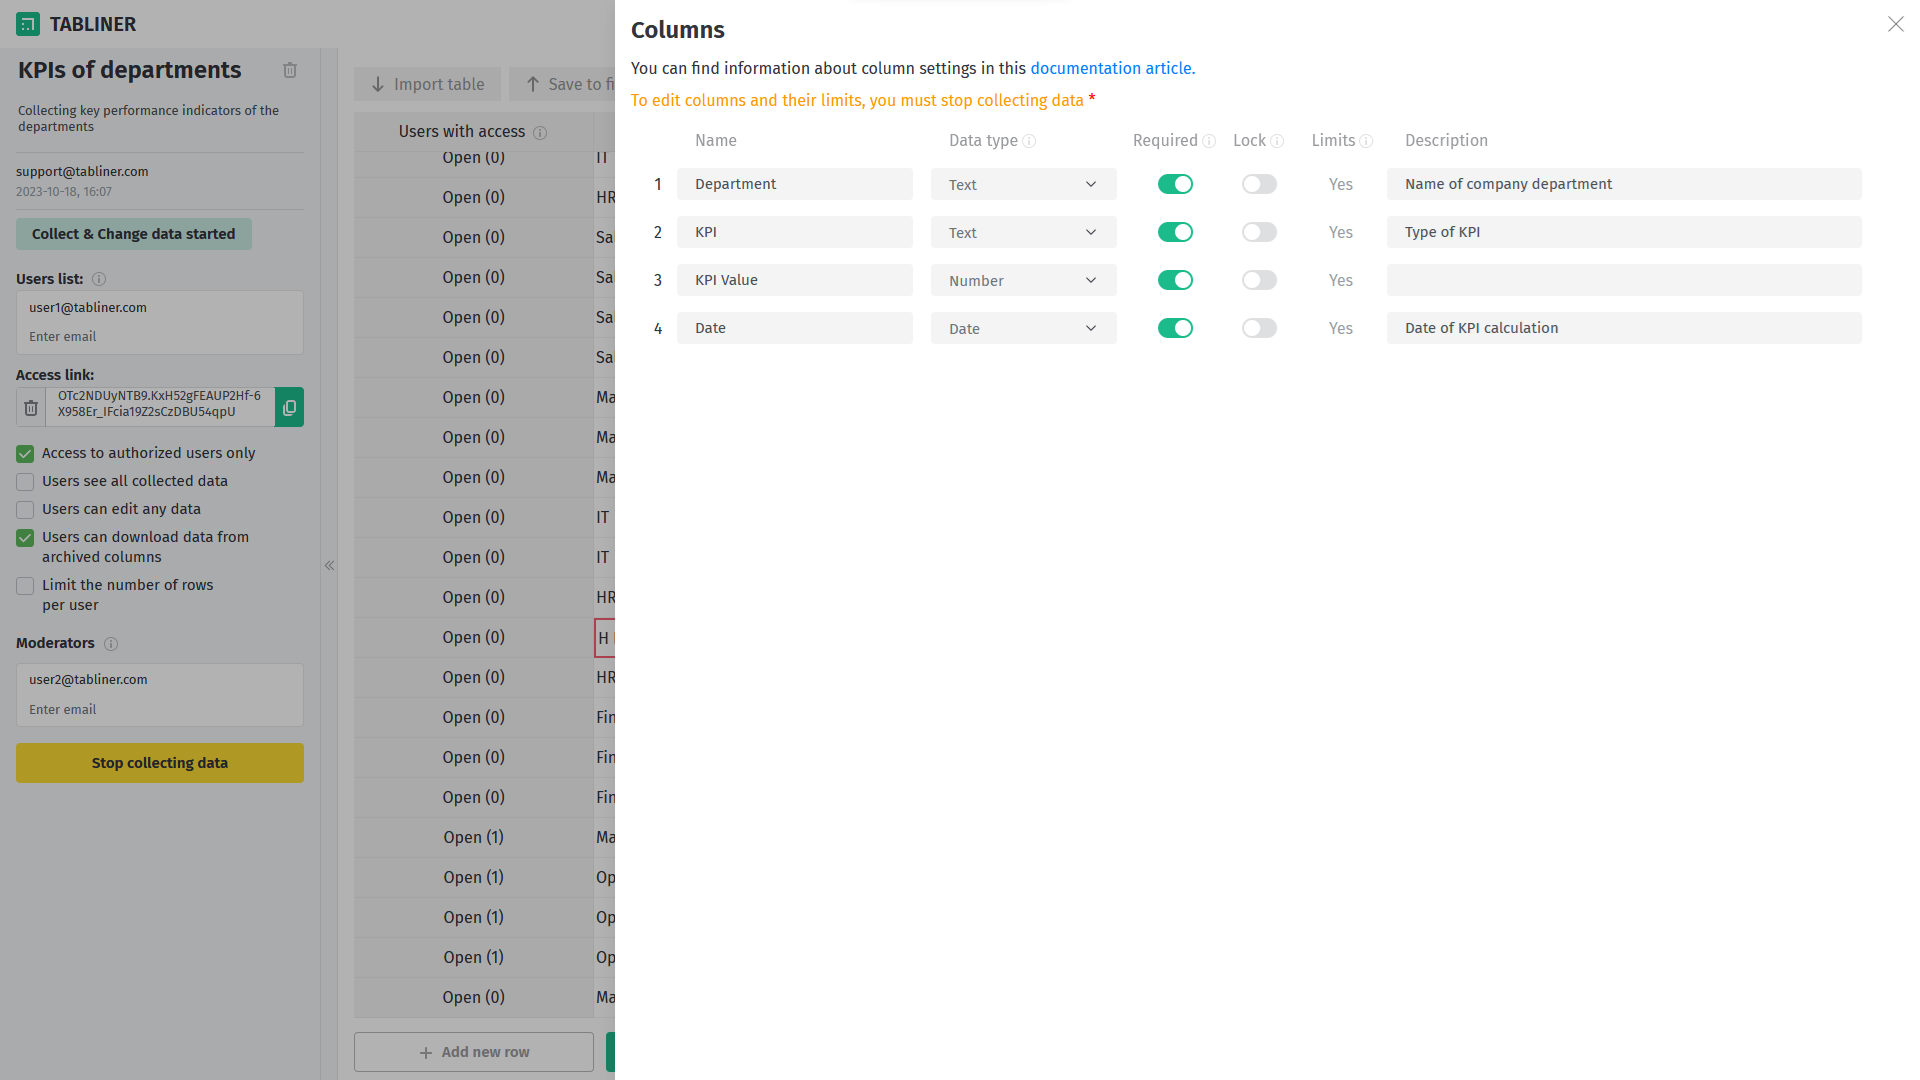Click info icon next to Required header
The width and height of the screenshot is (1920, 1080).
1209,141
